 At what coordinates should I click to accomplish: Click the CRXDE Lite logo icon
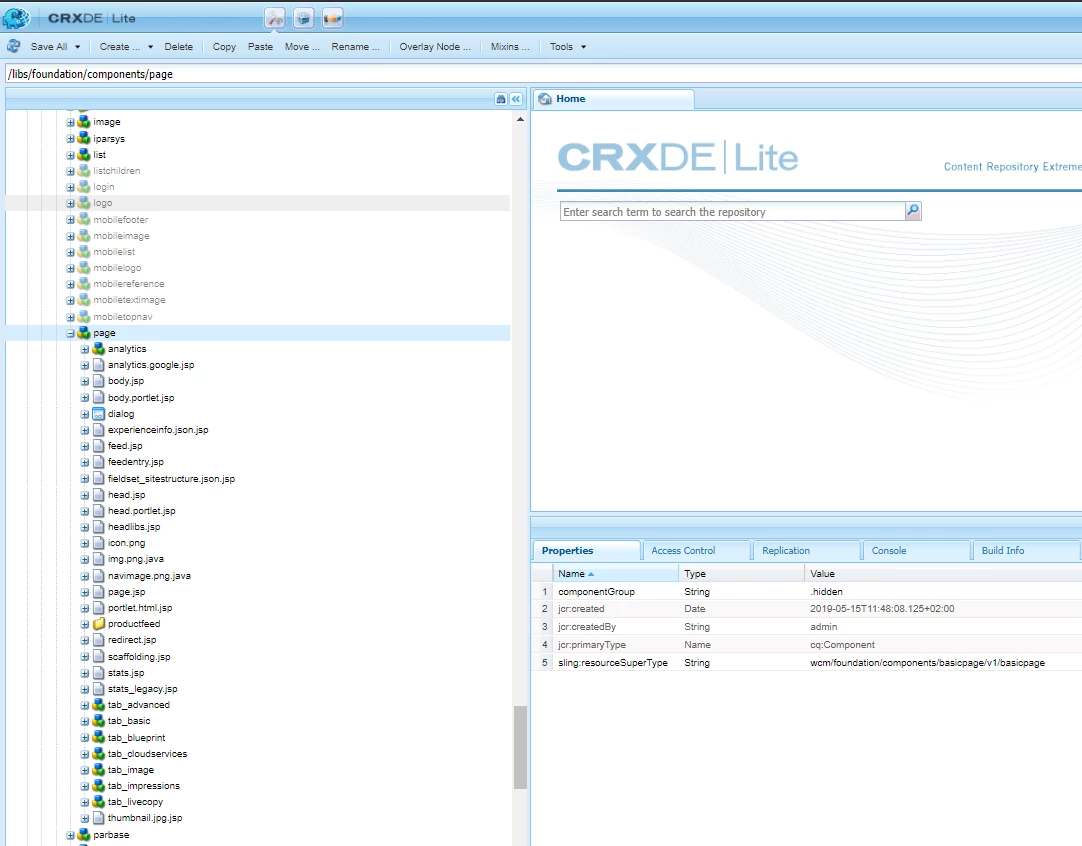tap(17, 18)
